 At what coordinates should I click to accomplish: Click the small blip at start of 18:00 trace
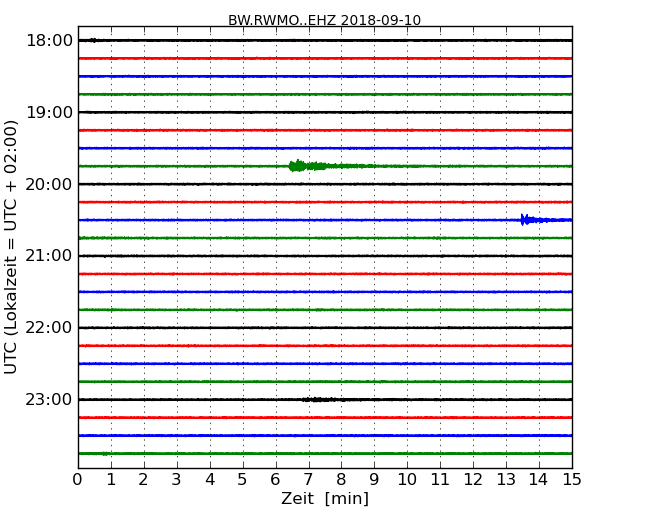point(94,40)
